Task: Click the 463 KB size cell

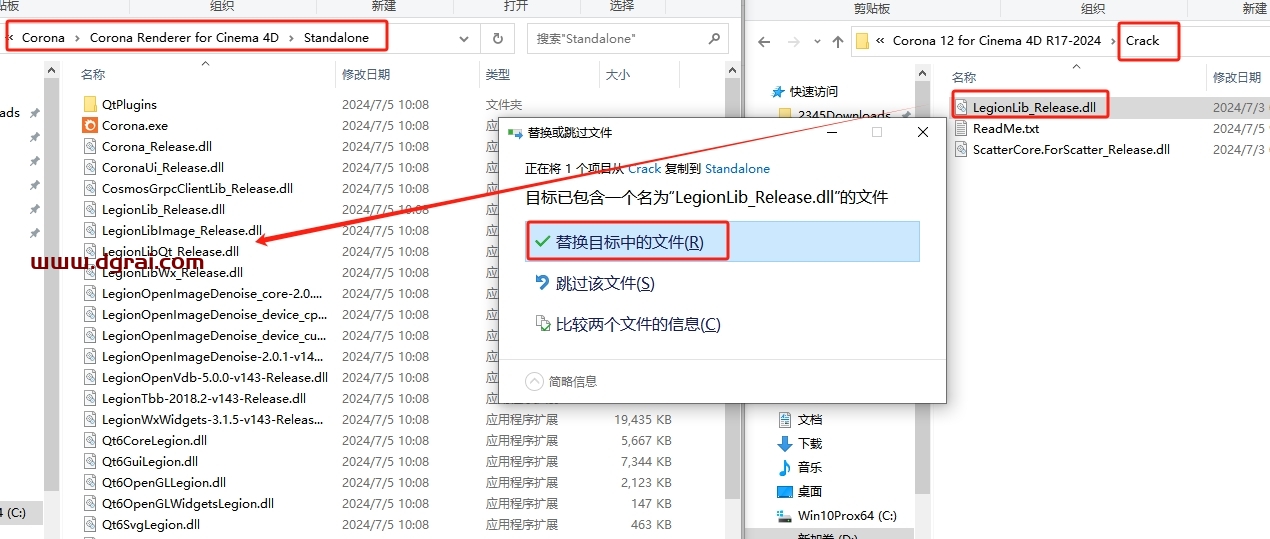Action: [x=651, y=524]
